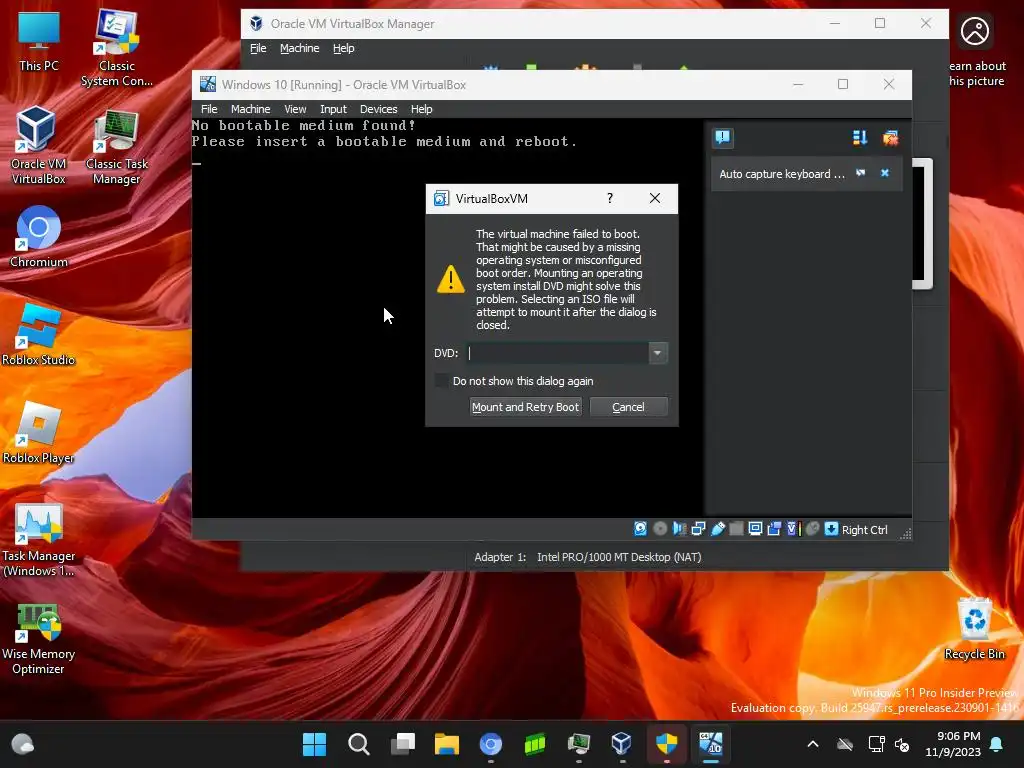1024x768 pixels.
Task: Show hidden tray icons chevron
Action: (813, 744)
